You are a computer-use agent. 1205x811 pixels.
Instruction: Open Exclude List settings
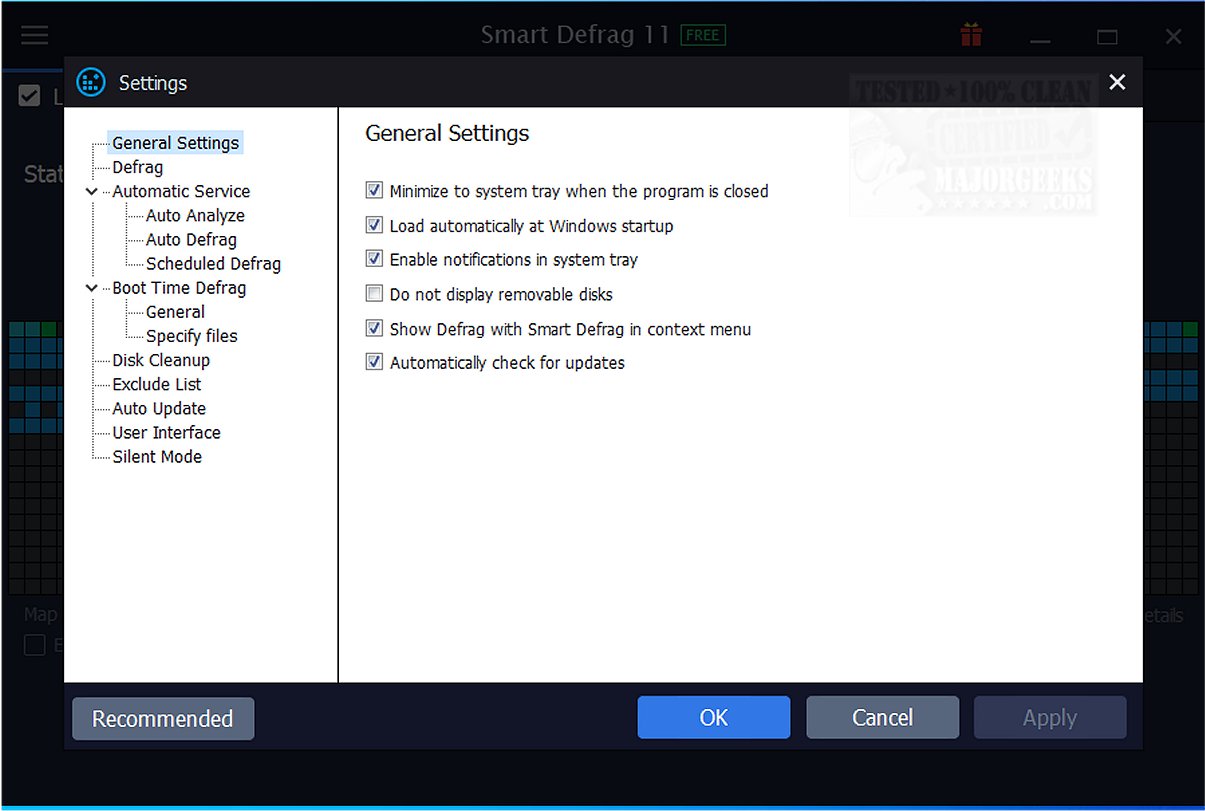(157, 384)
